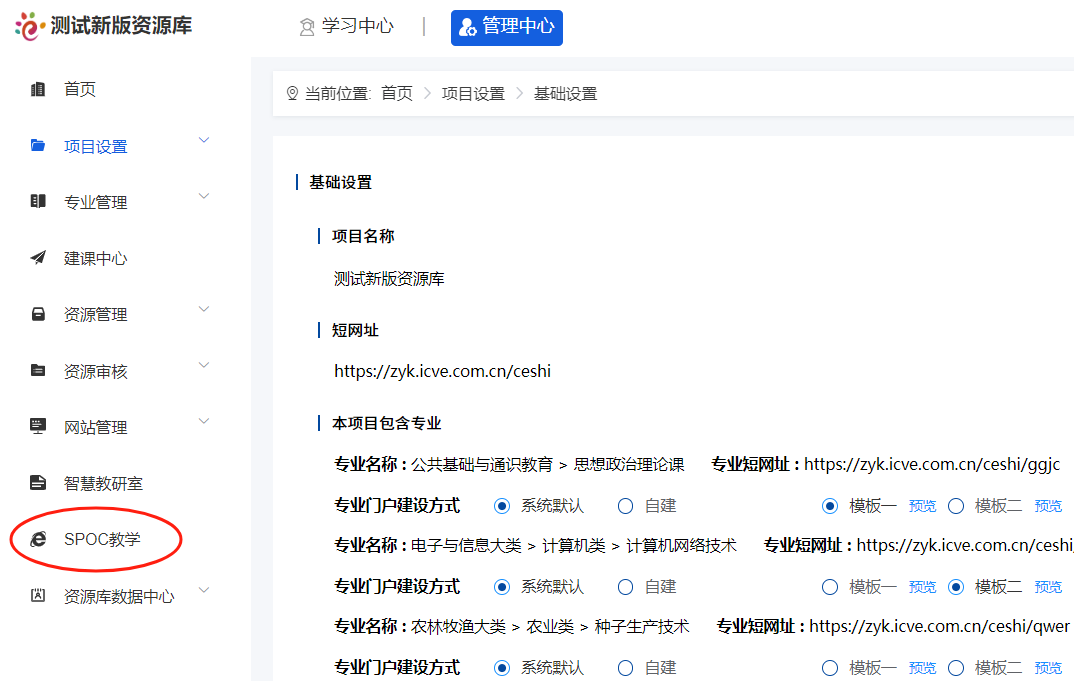This screenshot has height=681, width=1074.
Task: Select 模板一 for 计算机网络技术 portal
Action: 829,587
